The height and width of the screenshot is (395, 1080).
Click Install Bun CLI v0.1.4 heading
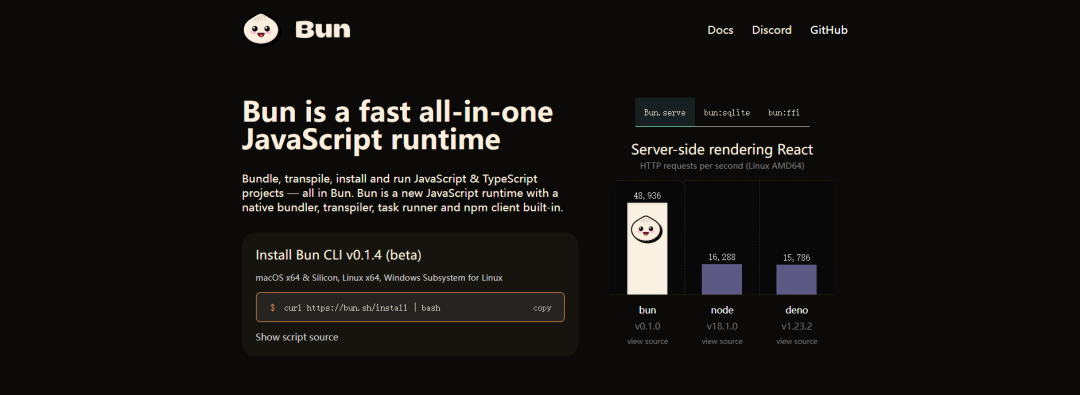pos(338,255)
